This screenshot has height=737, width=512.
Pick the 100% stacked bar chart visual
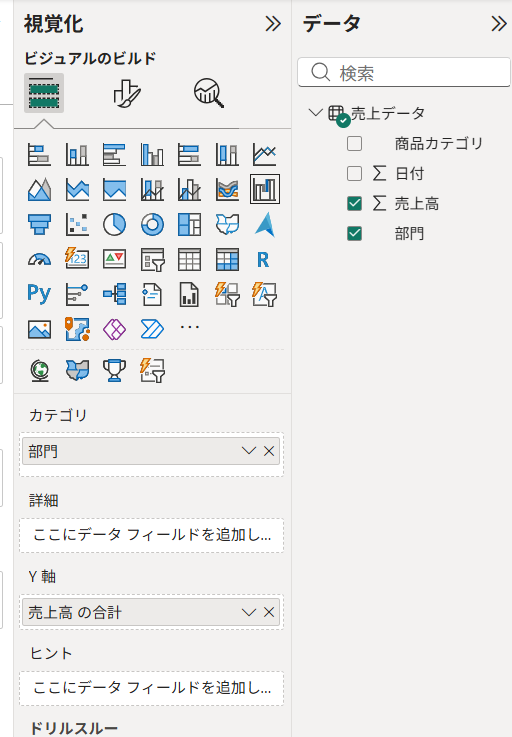189,154
